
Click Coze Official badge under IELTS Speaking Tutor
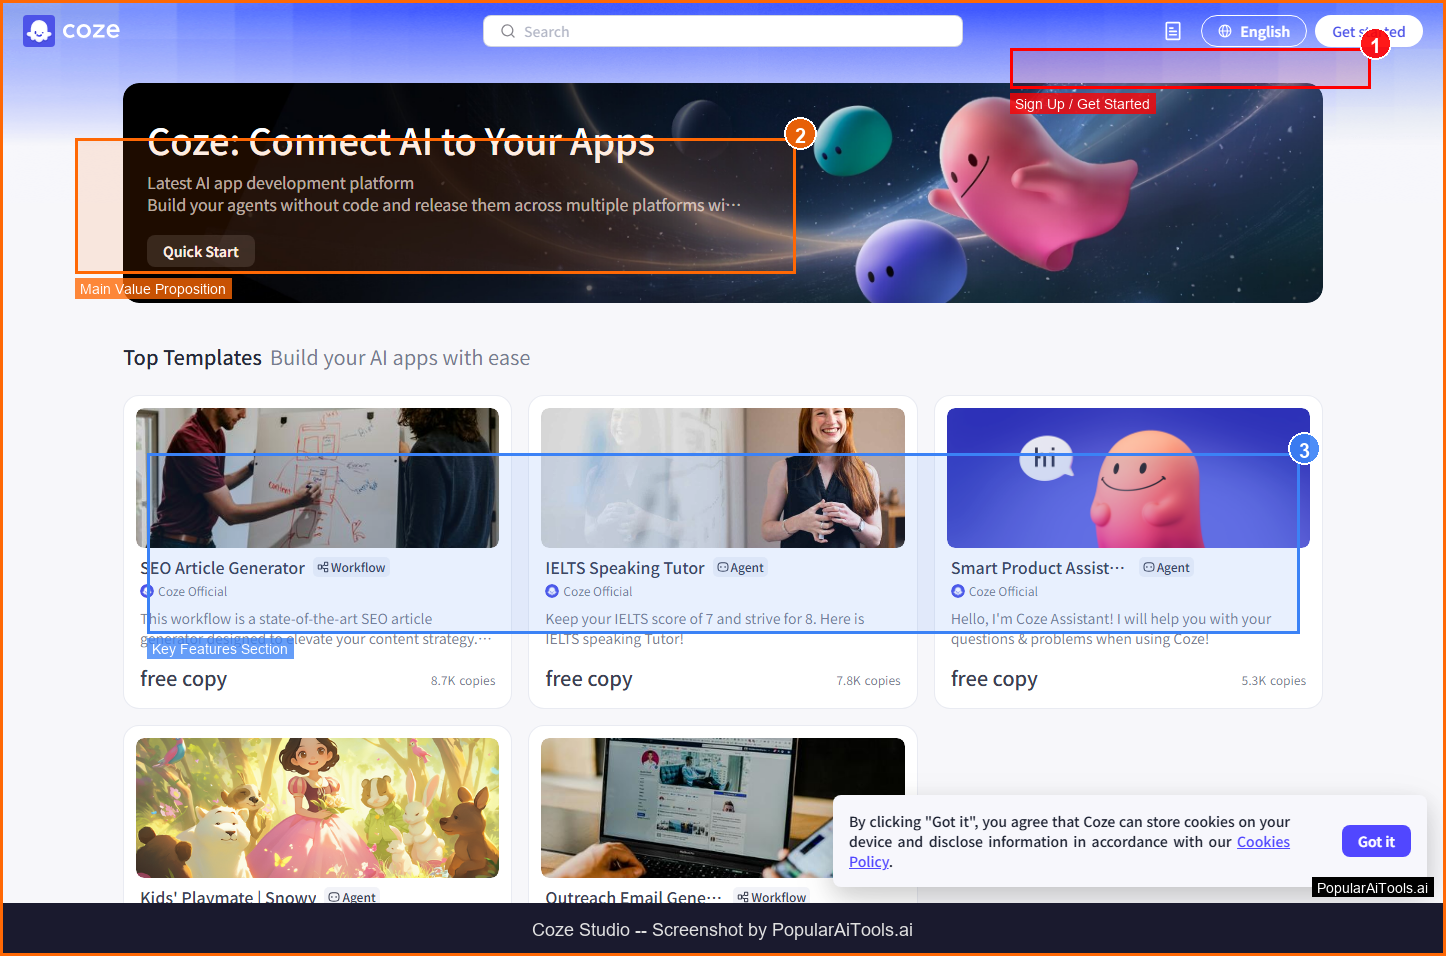[x=589, y=592]
